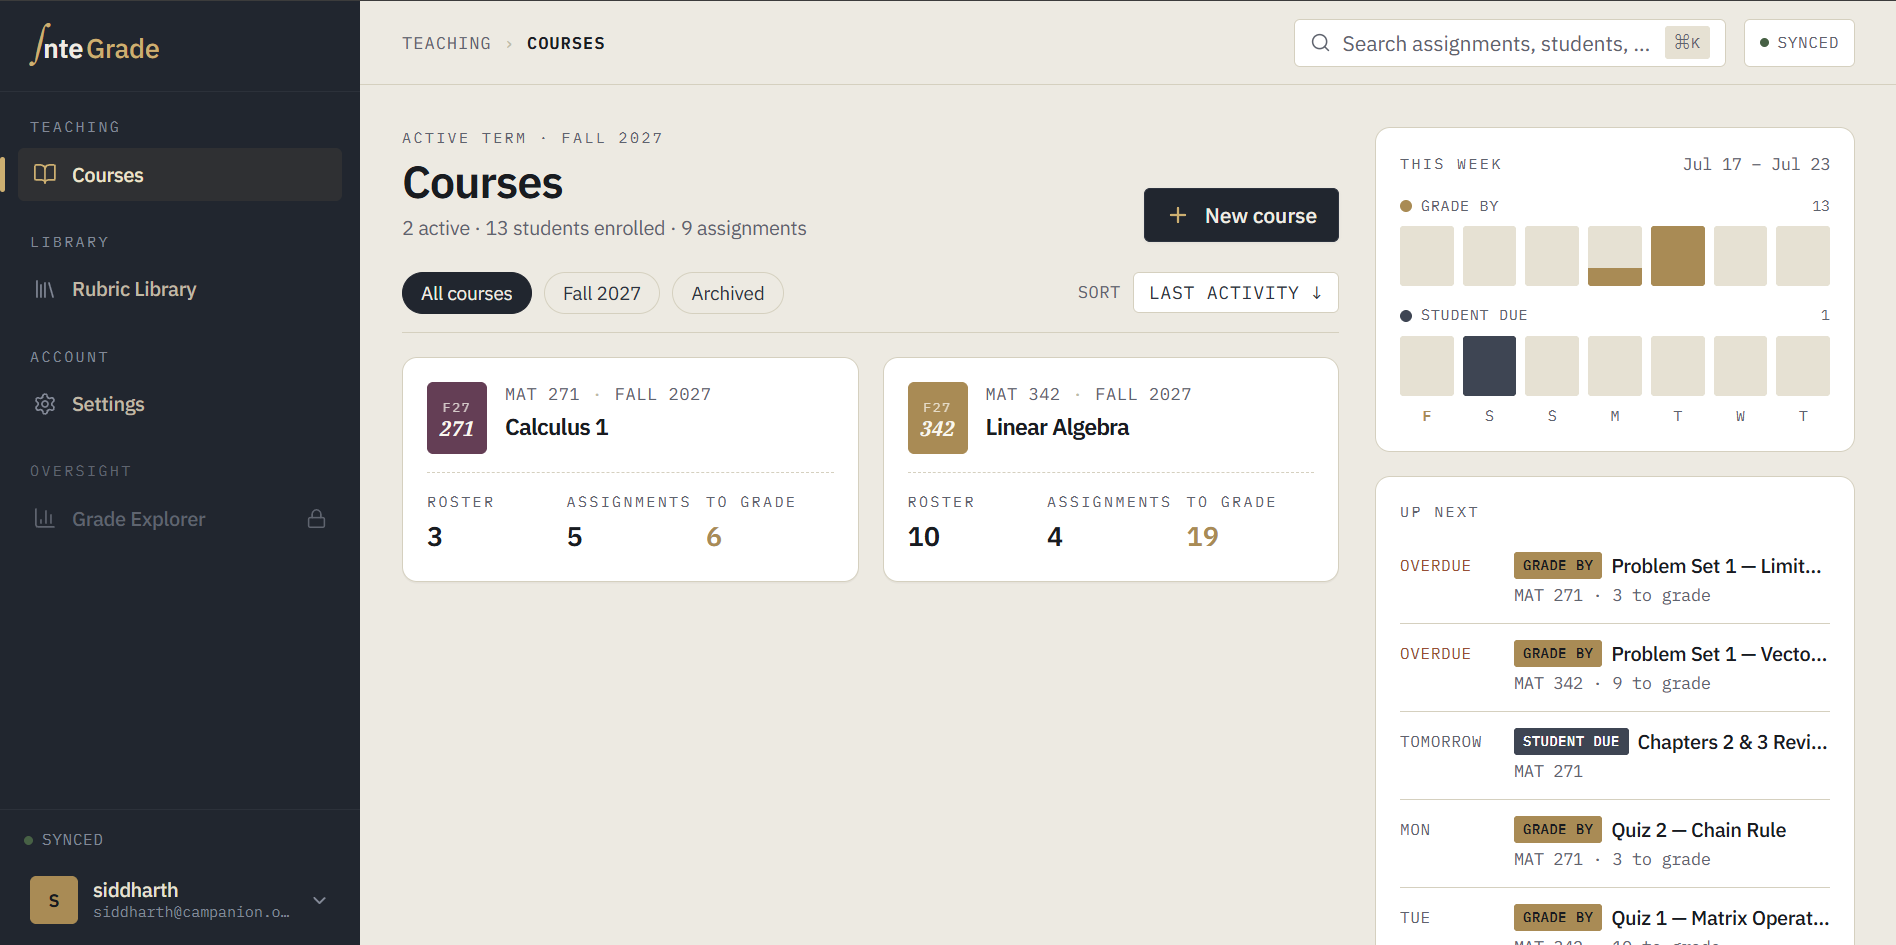Open the Calculus 1 course card
Screen dimensions: 1896x945
630,469
